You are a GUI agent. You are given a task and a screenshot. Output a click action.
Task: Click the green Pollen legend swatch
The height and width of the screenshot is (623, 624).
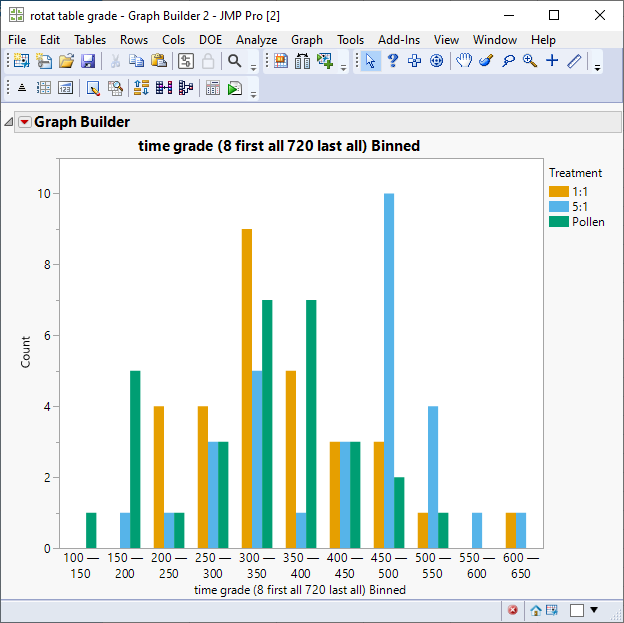(558, 221)
